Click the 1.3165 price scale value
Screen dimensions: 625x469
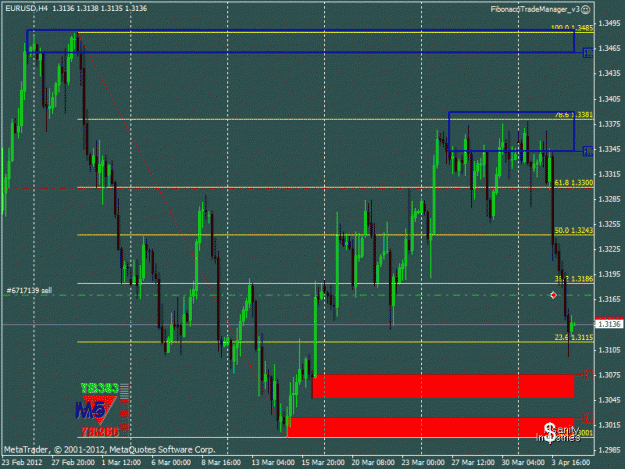tap(609, 299)
